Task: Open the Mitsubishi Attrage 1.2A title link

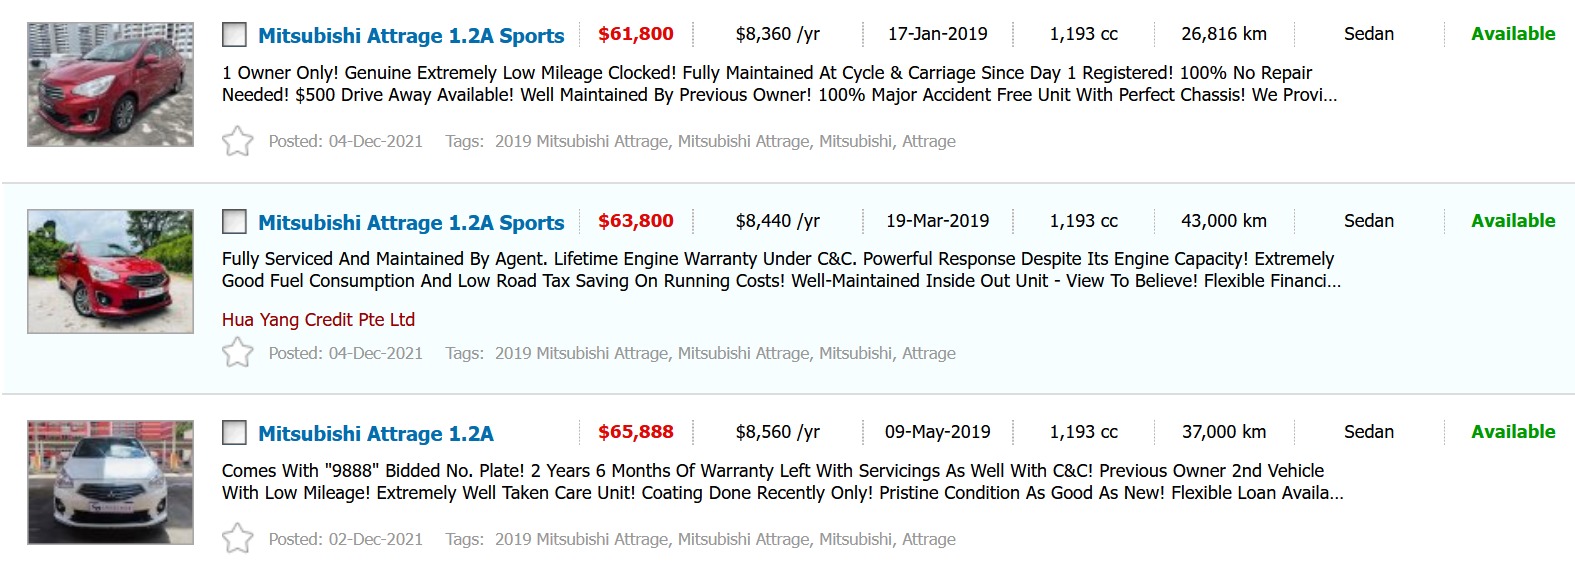Action: (x=376, y=434)
